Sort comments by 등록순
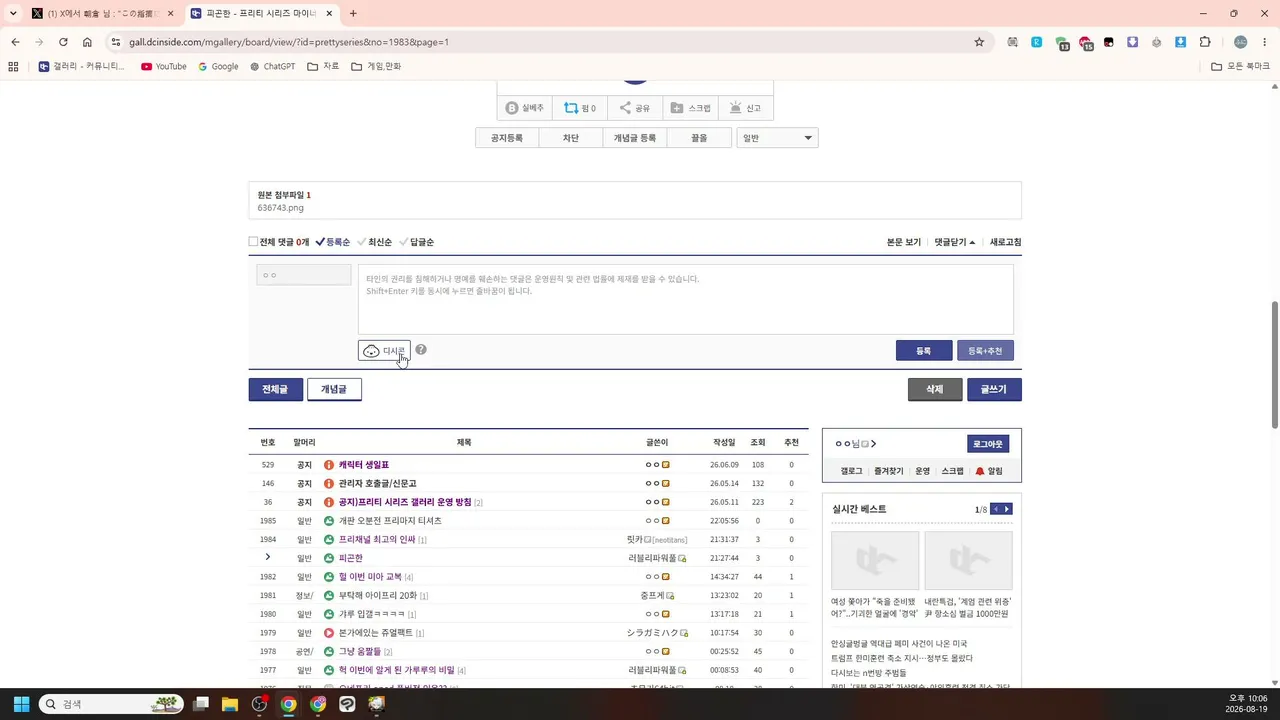This screenshot has width=1280, height=720. pyautogui.click(x=333, y=242)
